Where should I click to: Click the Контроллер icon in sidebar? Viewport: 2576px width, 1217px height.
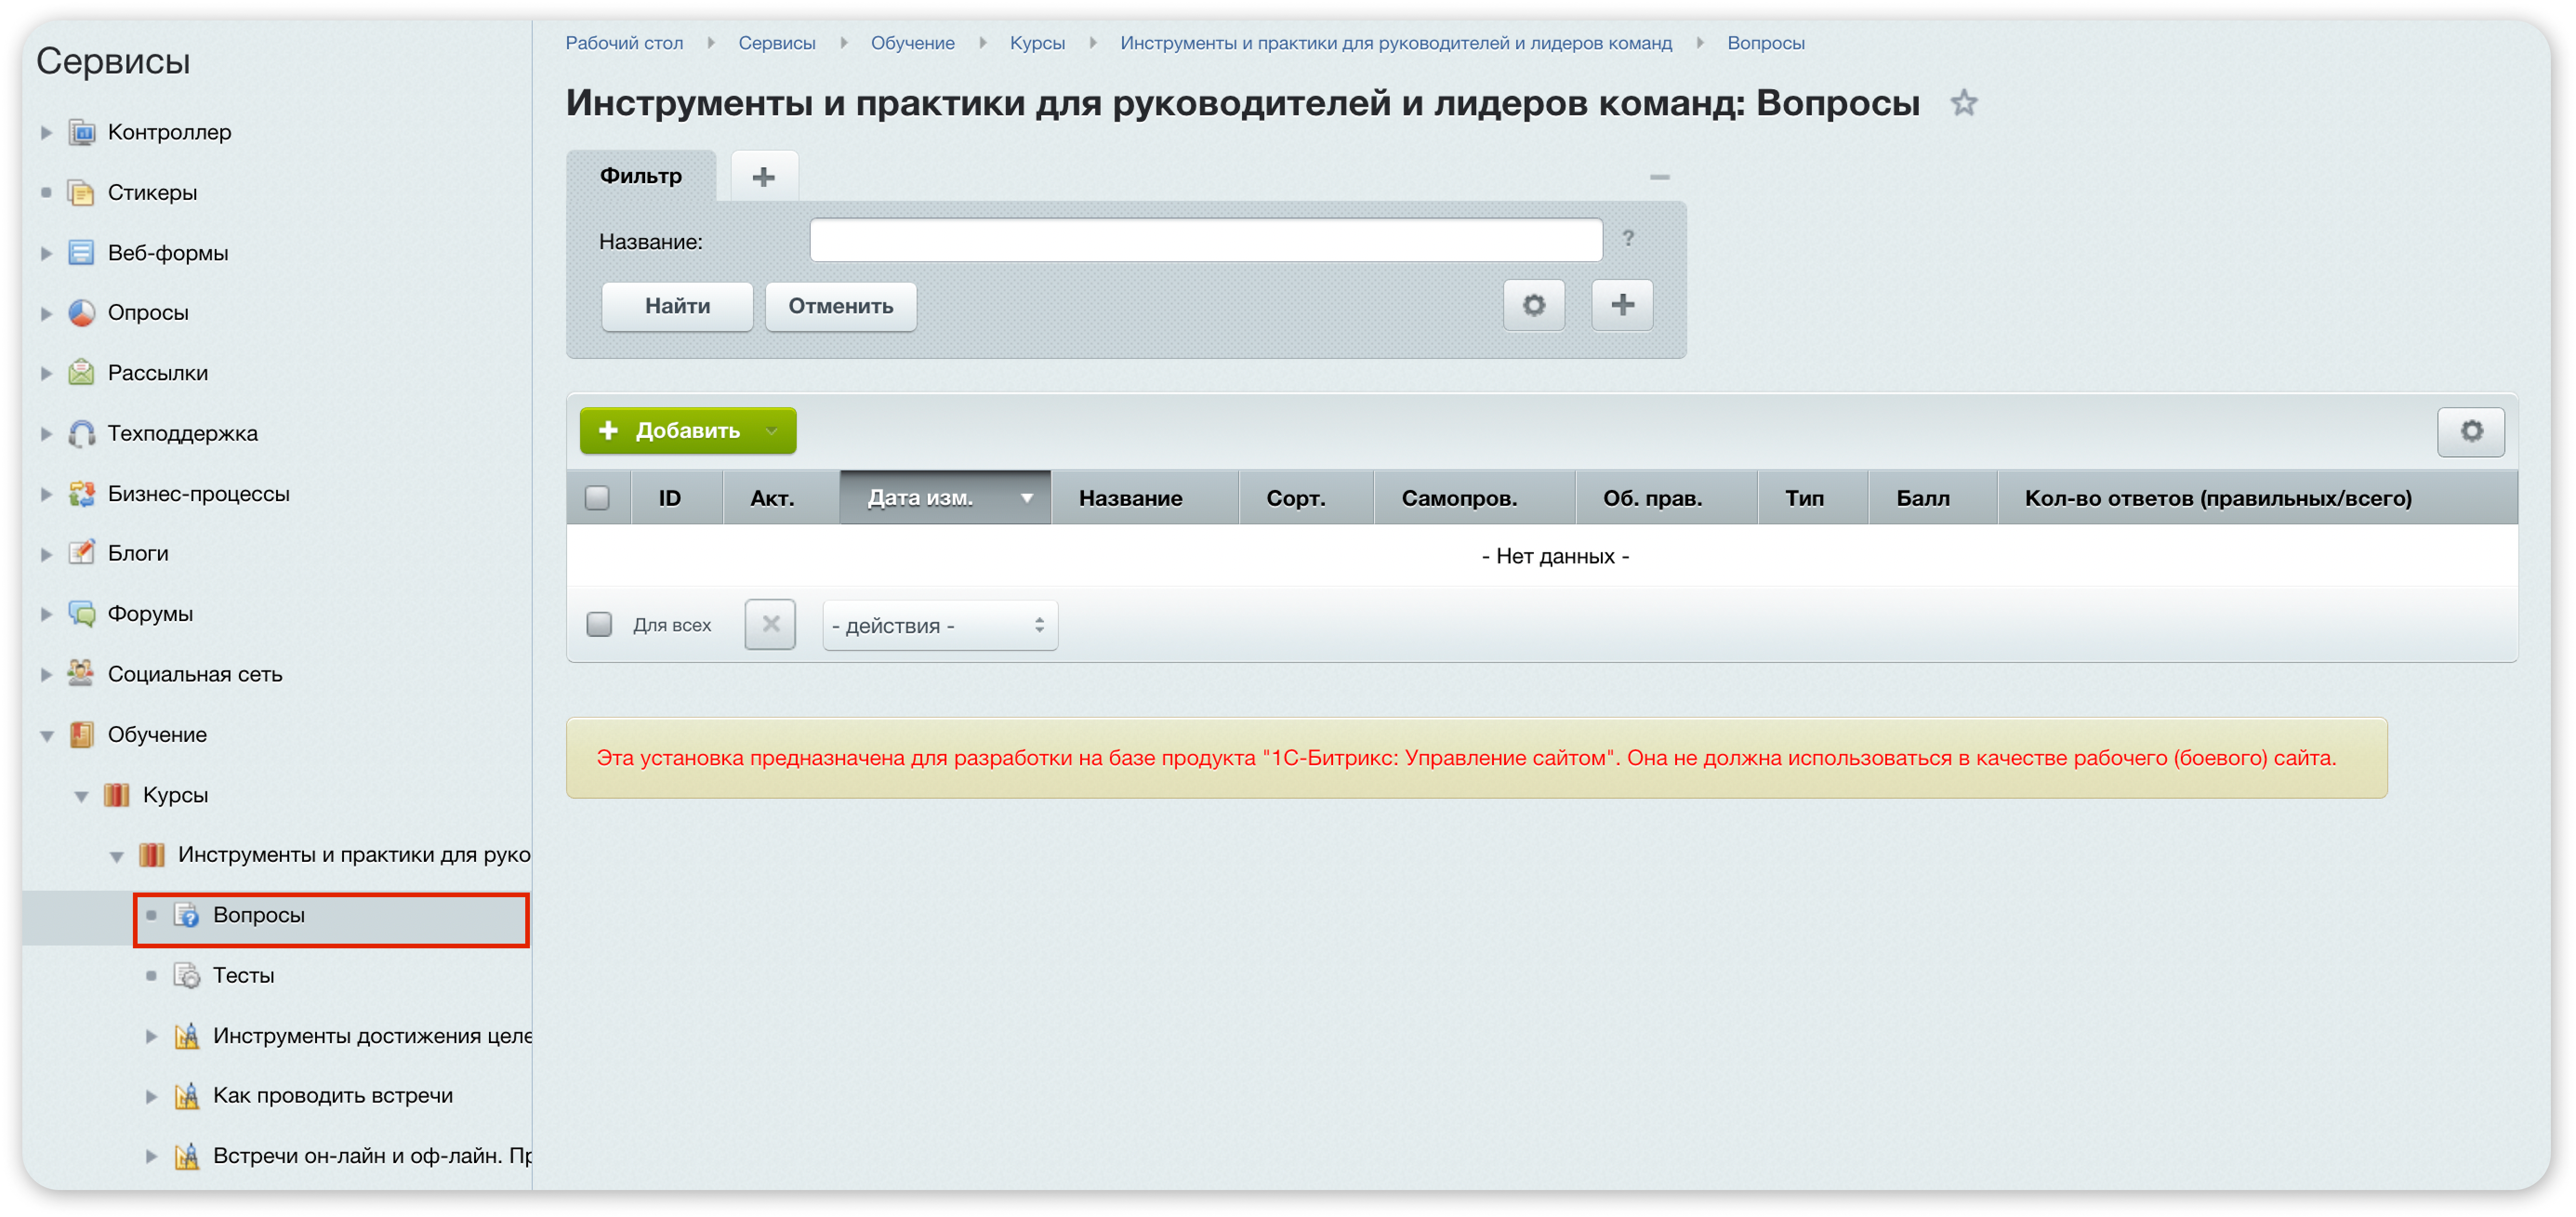81,132
